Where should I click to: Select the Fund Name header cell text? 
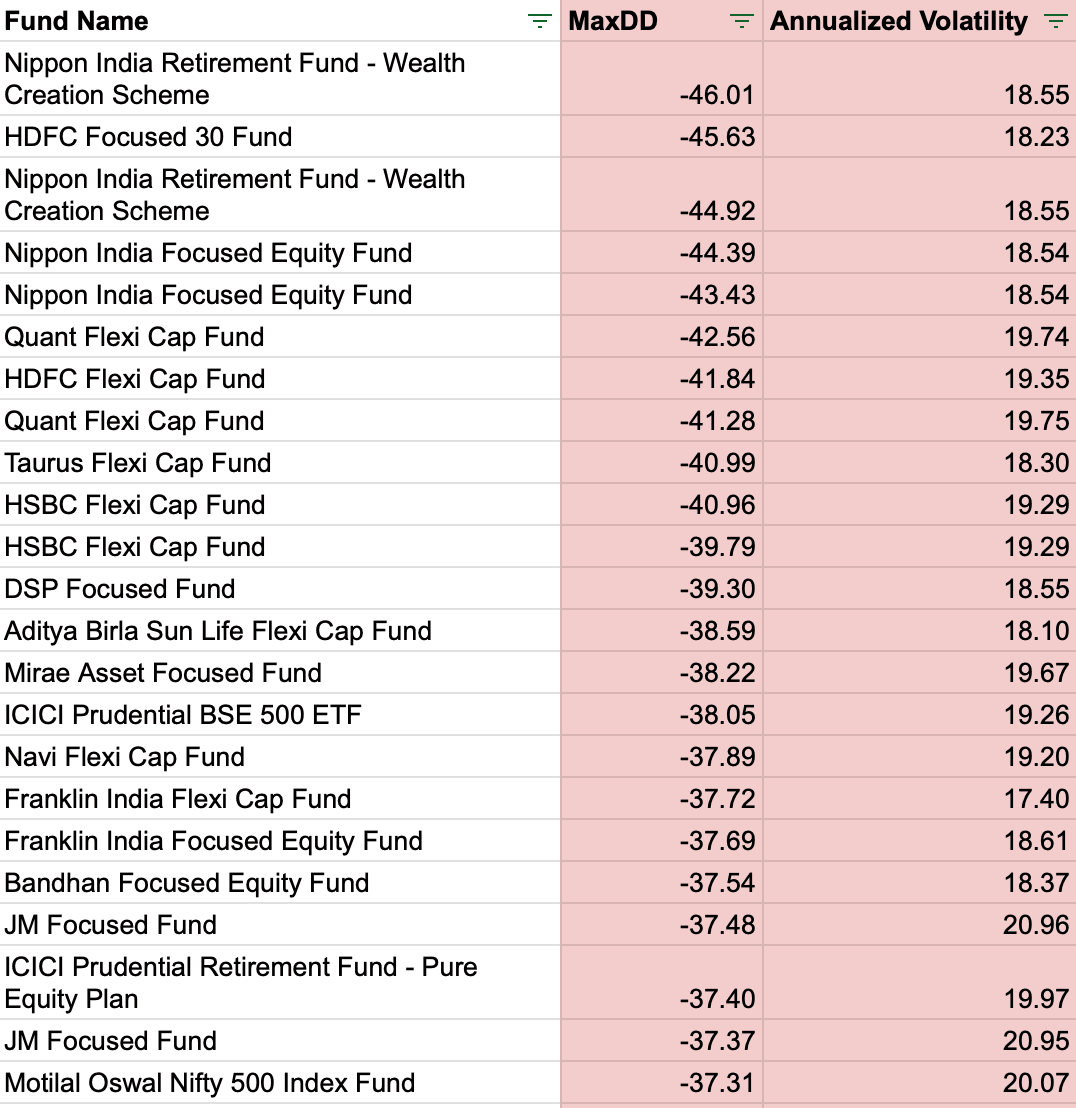click(77, 21)
